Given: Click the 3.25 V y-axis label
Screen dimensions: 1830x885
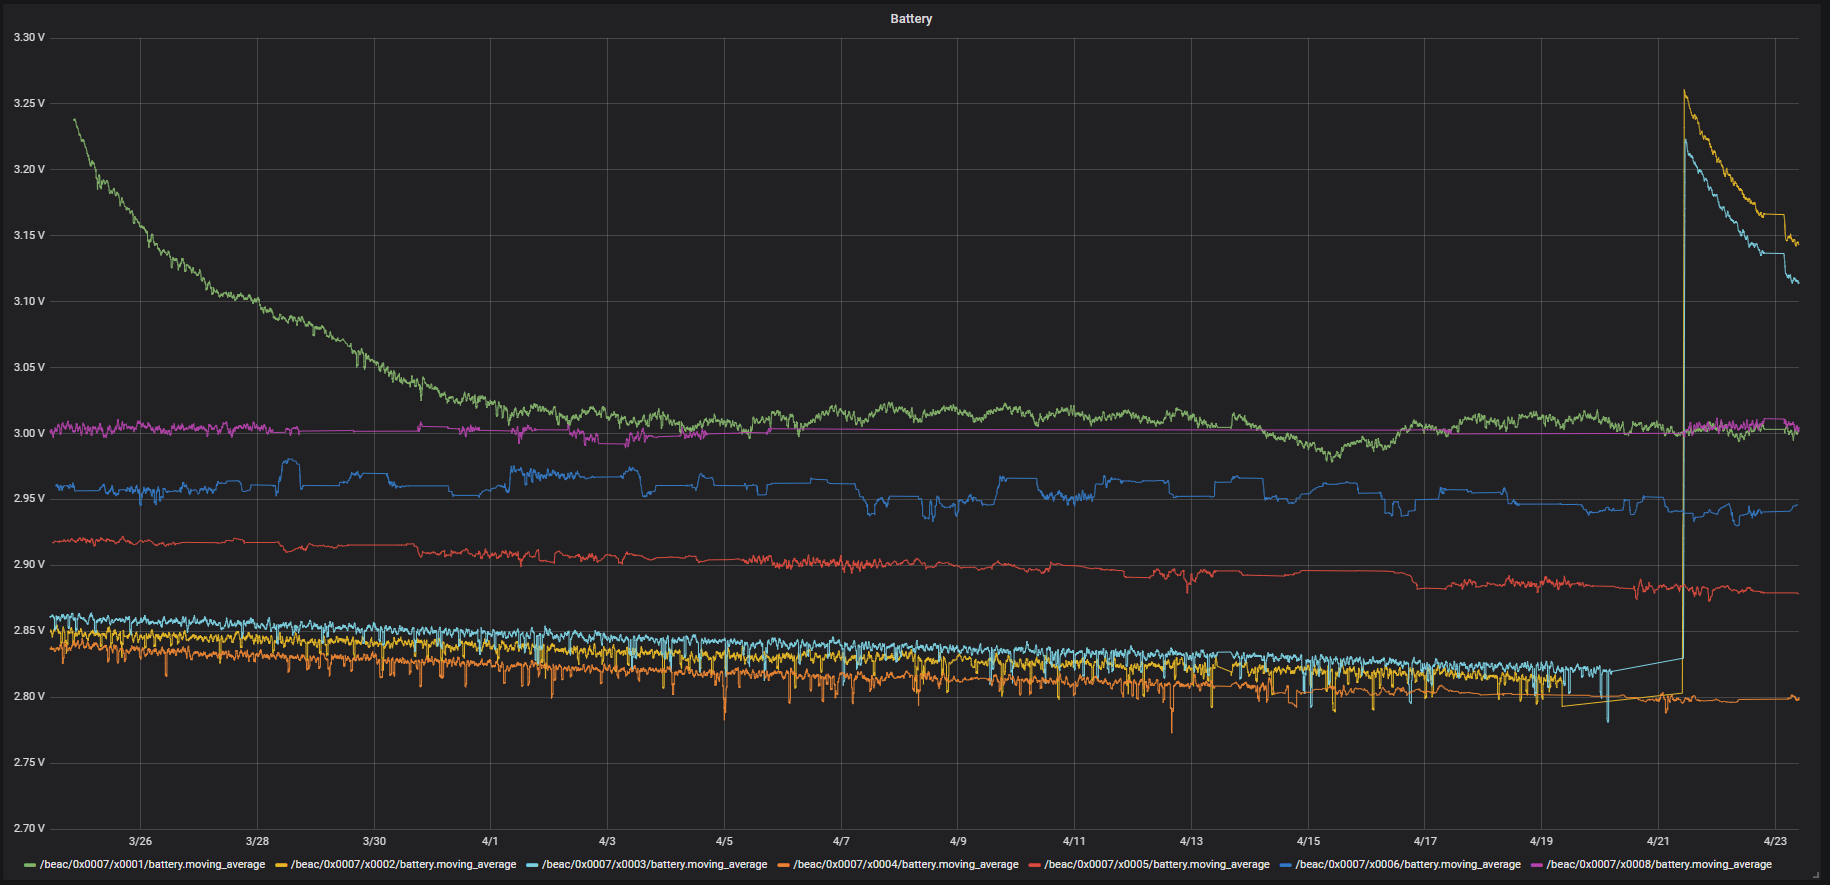Looking at the screenshot, I should point(29,103).
